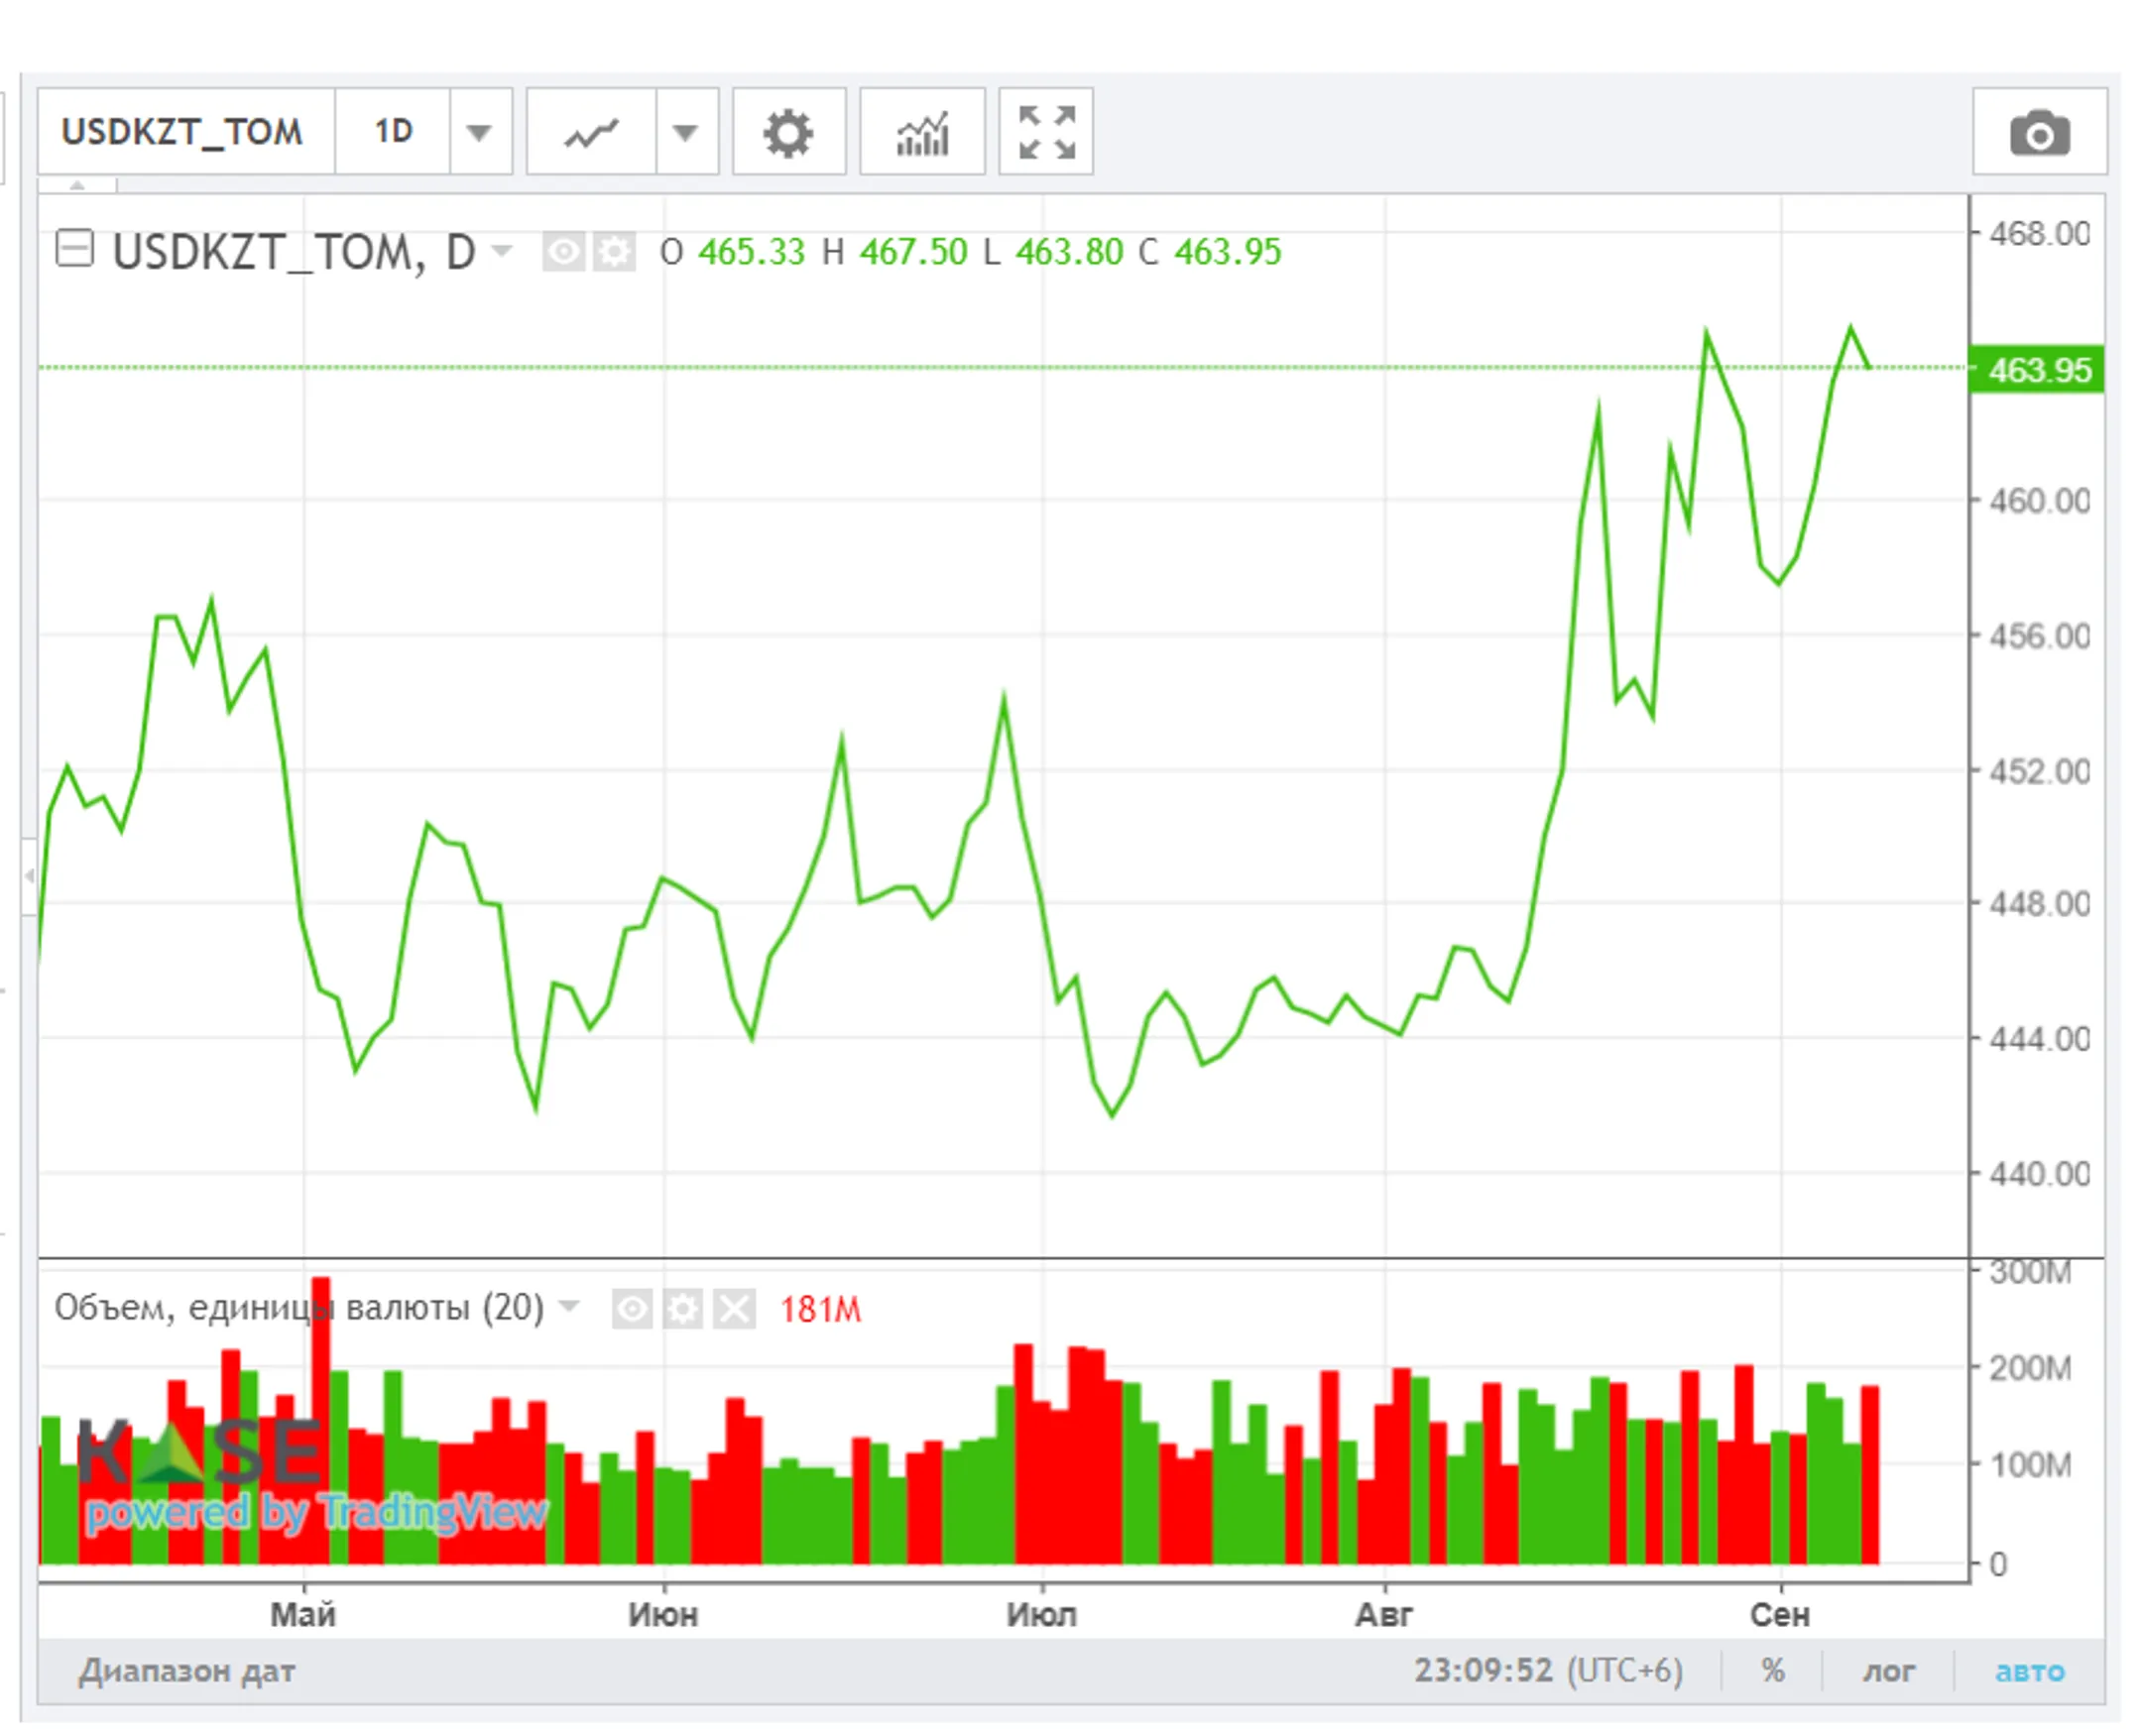Collapse the USDKZT_TOM legend with minus box
This screenshot has width=2142, height=1736.
(75, 249)
